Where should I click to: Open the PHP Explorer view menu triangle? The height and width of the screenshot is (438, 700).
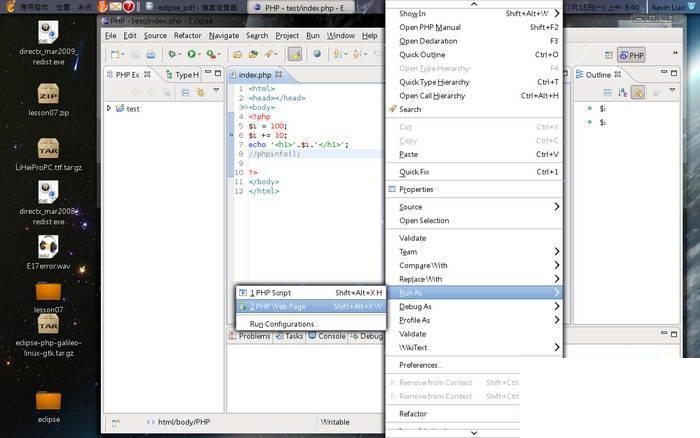216,90
